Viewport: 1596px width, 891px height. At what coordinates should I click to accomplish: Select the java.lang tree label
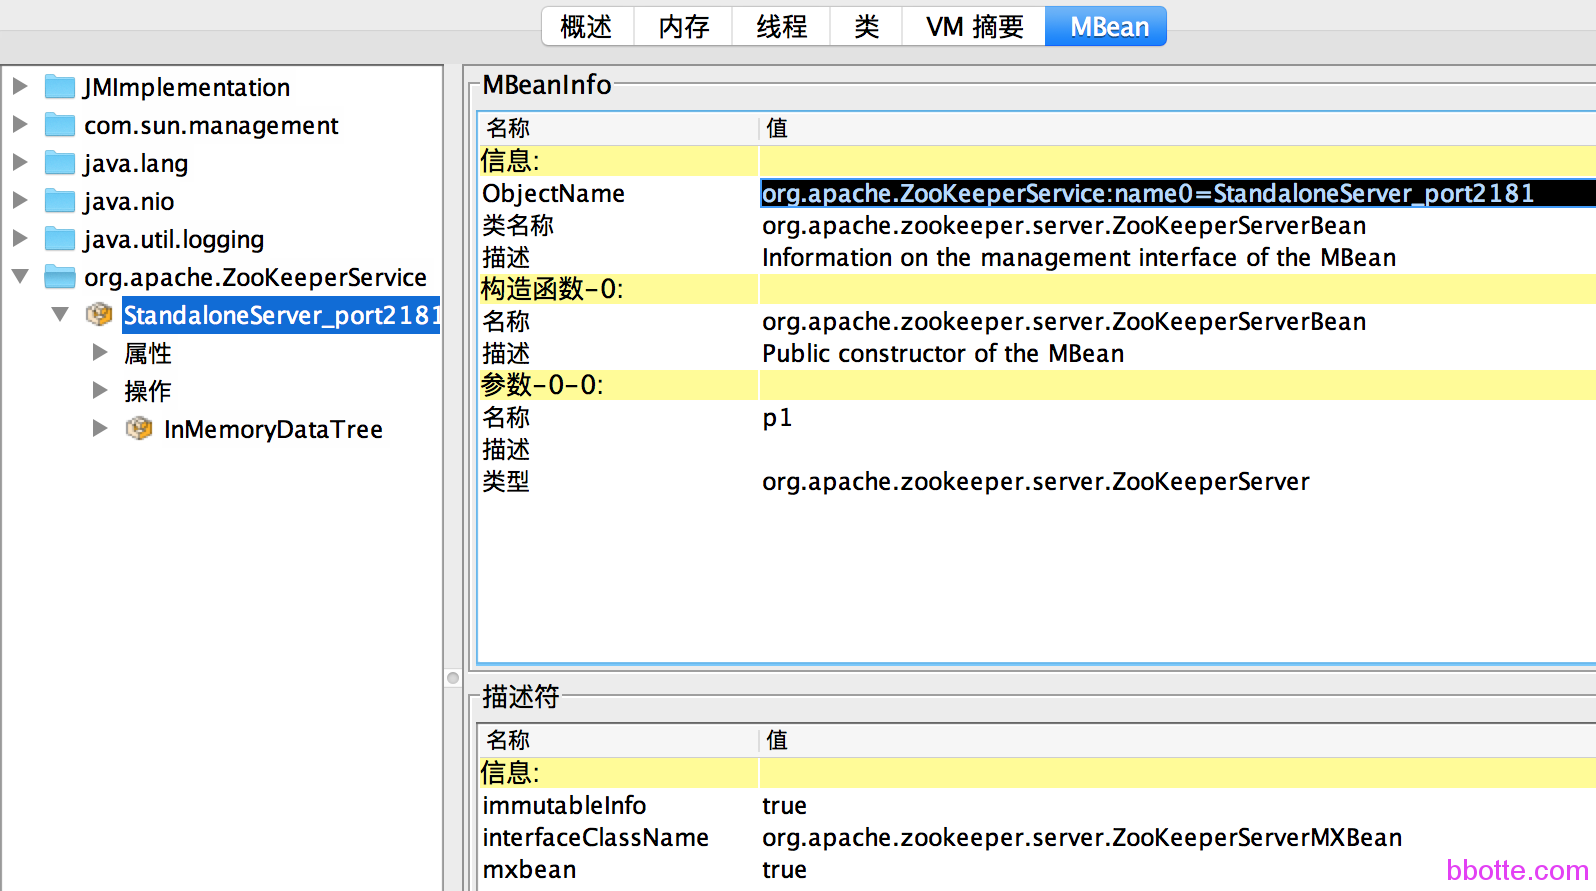pos(136,163)
